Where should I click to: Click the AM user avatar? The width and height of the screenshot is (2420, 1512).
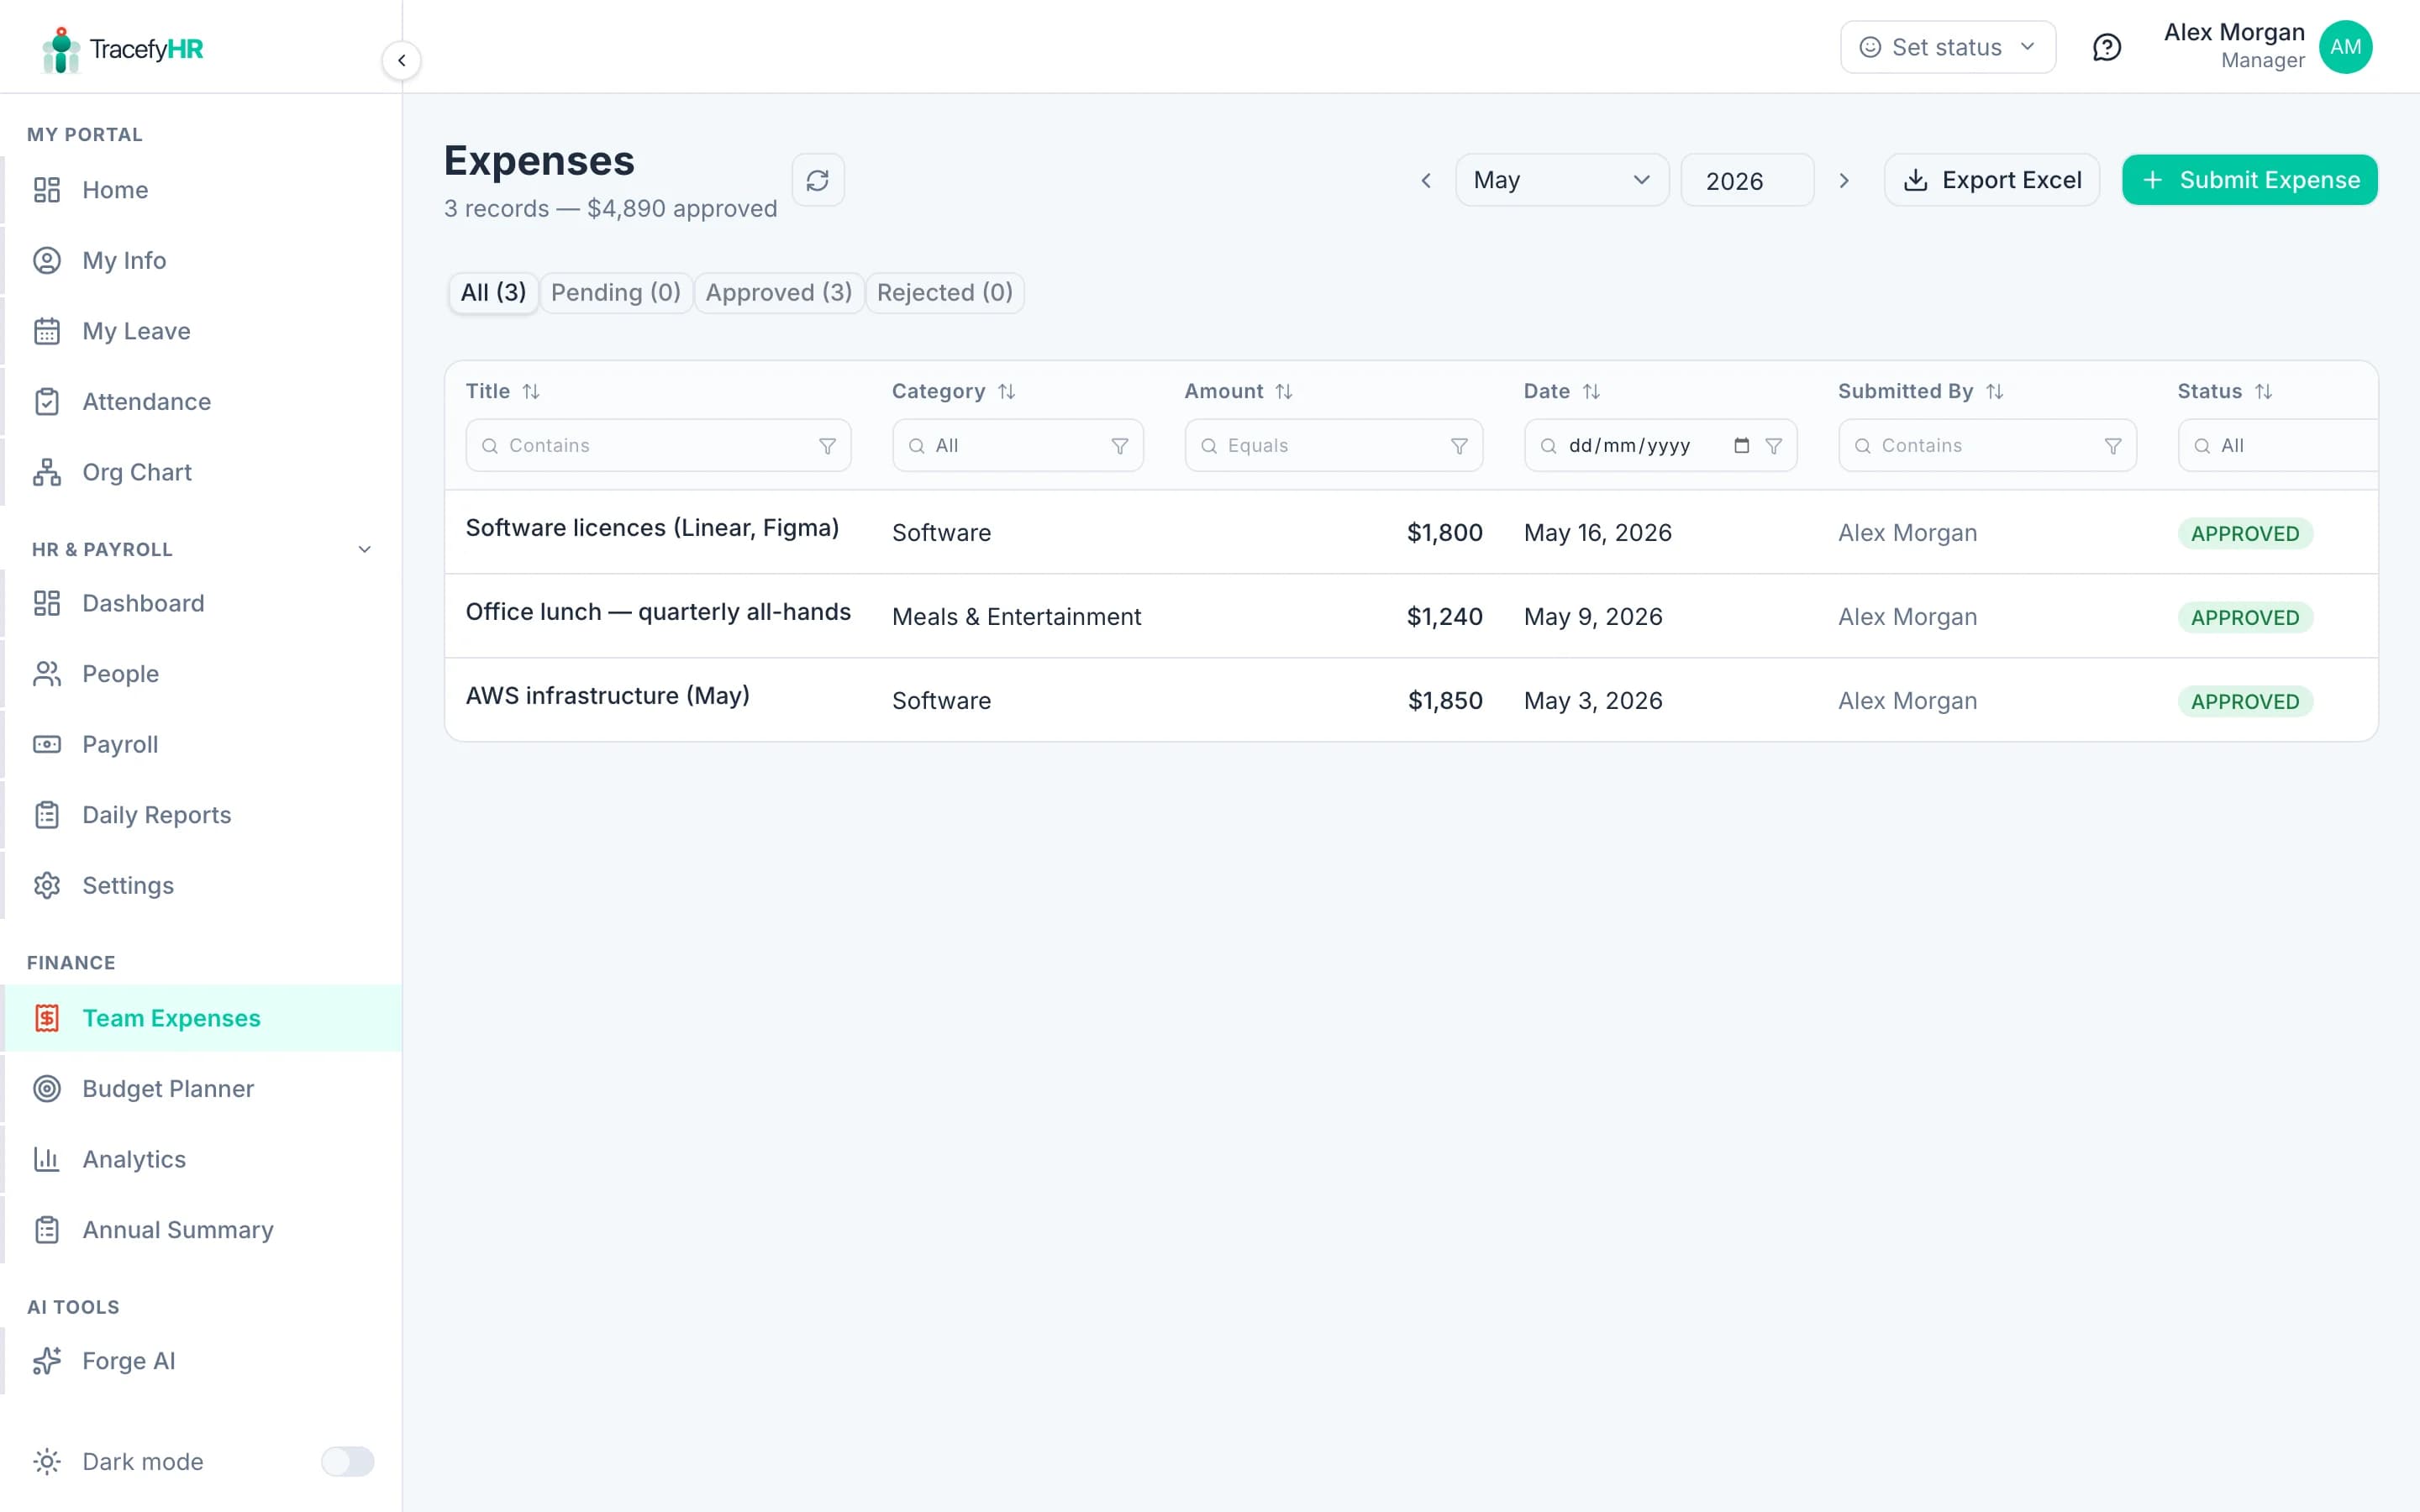pos(2345,47)
